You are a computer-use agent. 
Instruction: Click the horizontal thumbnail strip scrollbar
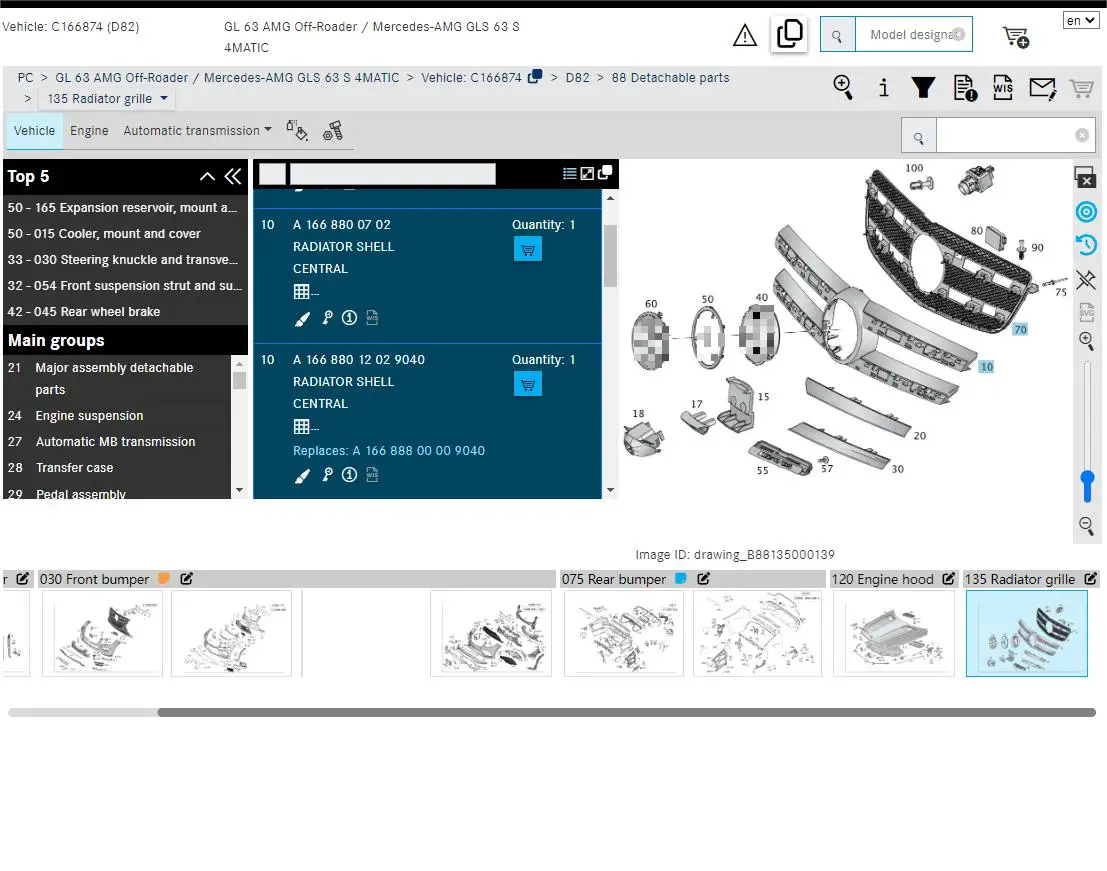click(x=626, y=713)
